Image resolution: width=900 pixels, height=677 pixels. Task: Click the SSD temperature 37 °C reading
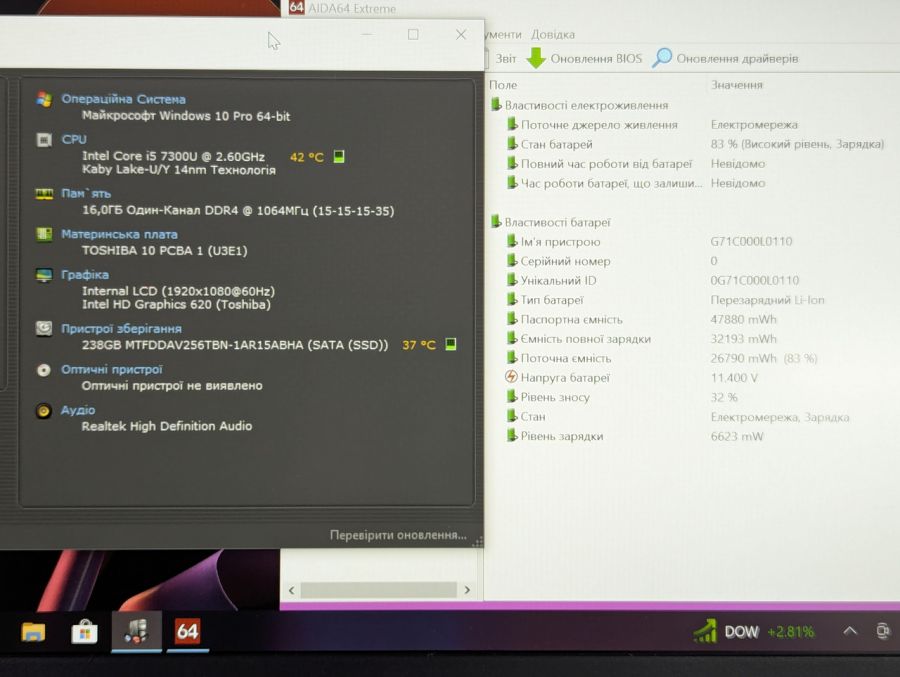click(419, 345)
